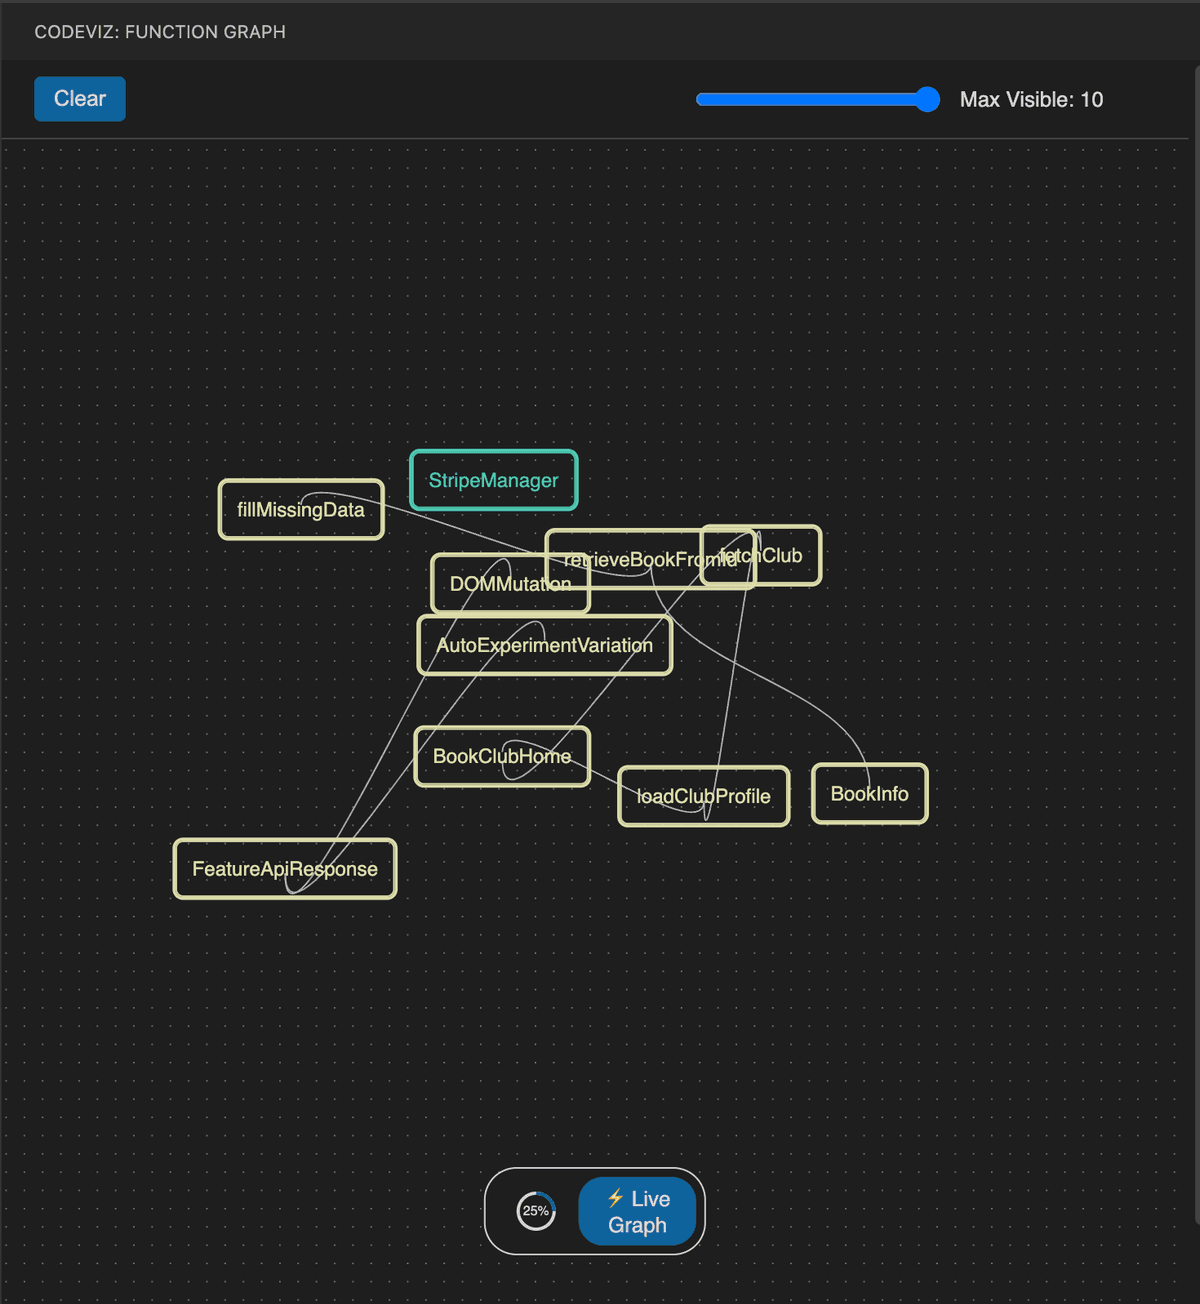Select the fillMissingData node
The width and height of the screenshot is (1200, 1304).
coord(301,510)
